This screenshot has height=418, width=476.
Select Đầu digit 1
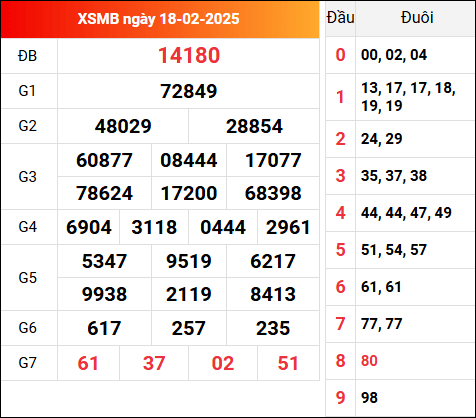pyautogui.click(x=340, y=97)
